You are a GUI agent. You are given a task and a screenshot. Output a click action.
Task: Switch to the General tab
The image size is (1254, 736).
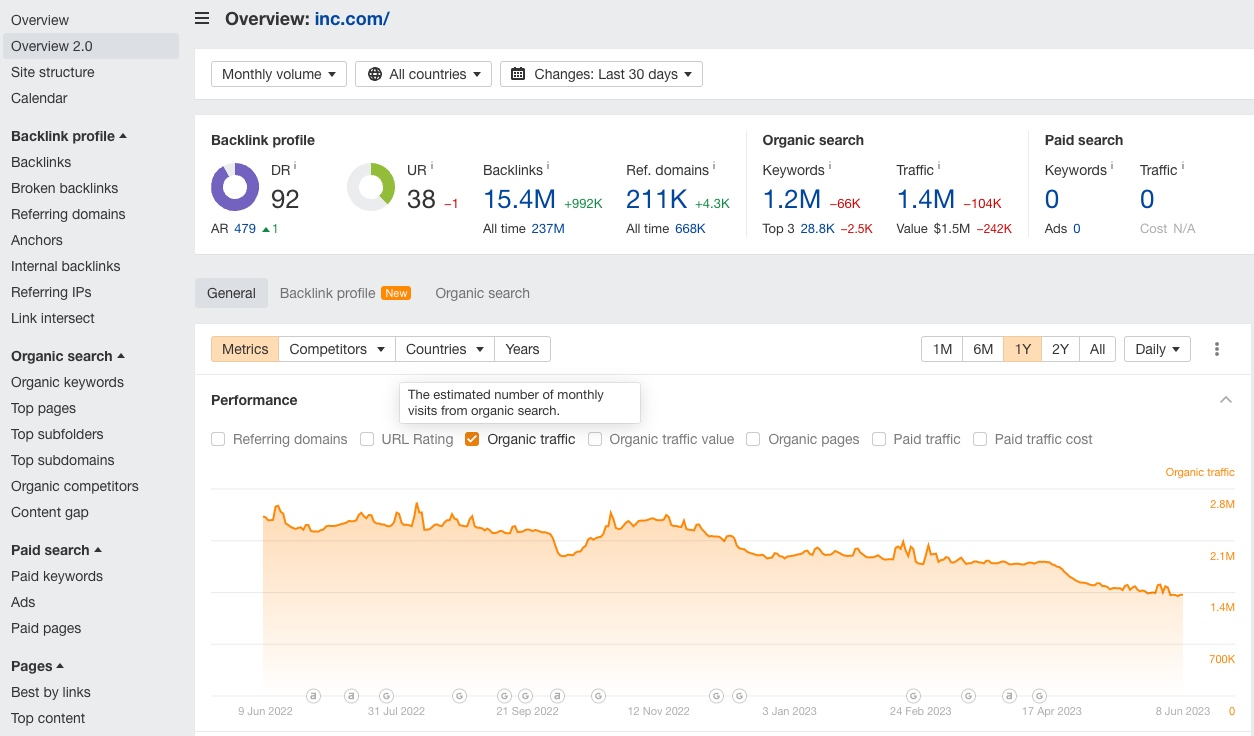tap(231, 293)
